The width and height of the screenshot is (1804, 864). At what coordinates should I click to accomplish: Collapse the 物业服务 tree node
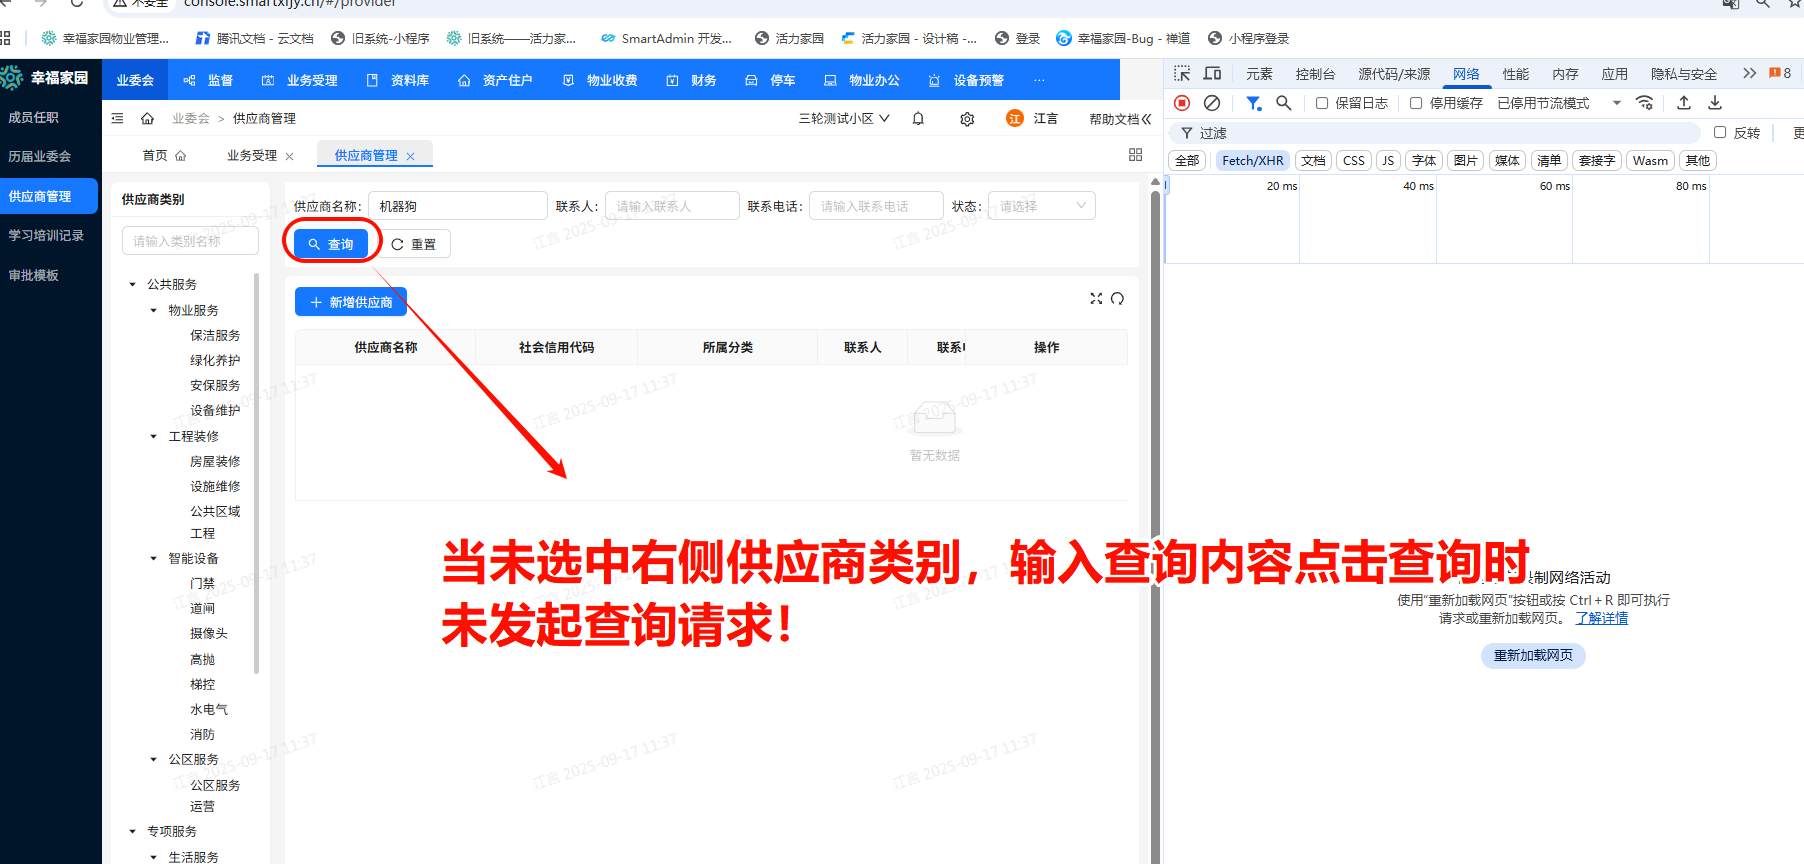click(x=154, y=311)
